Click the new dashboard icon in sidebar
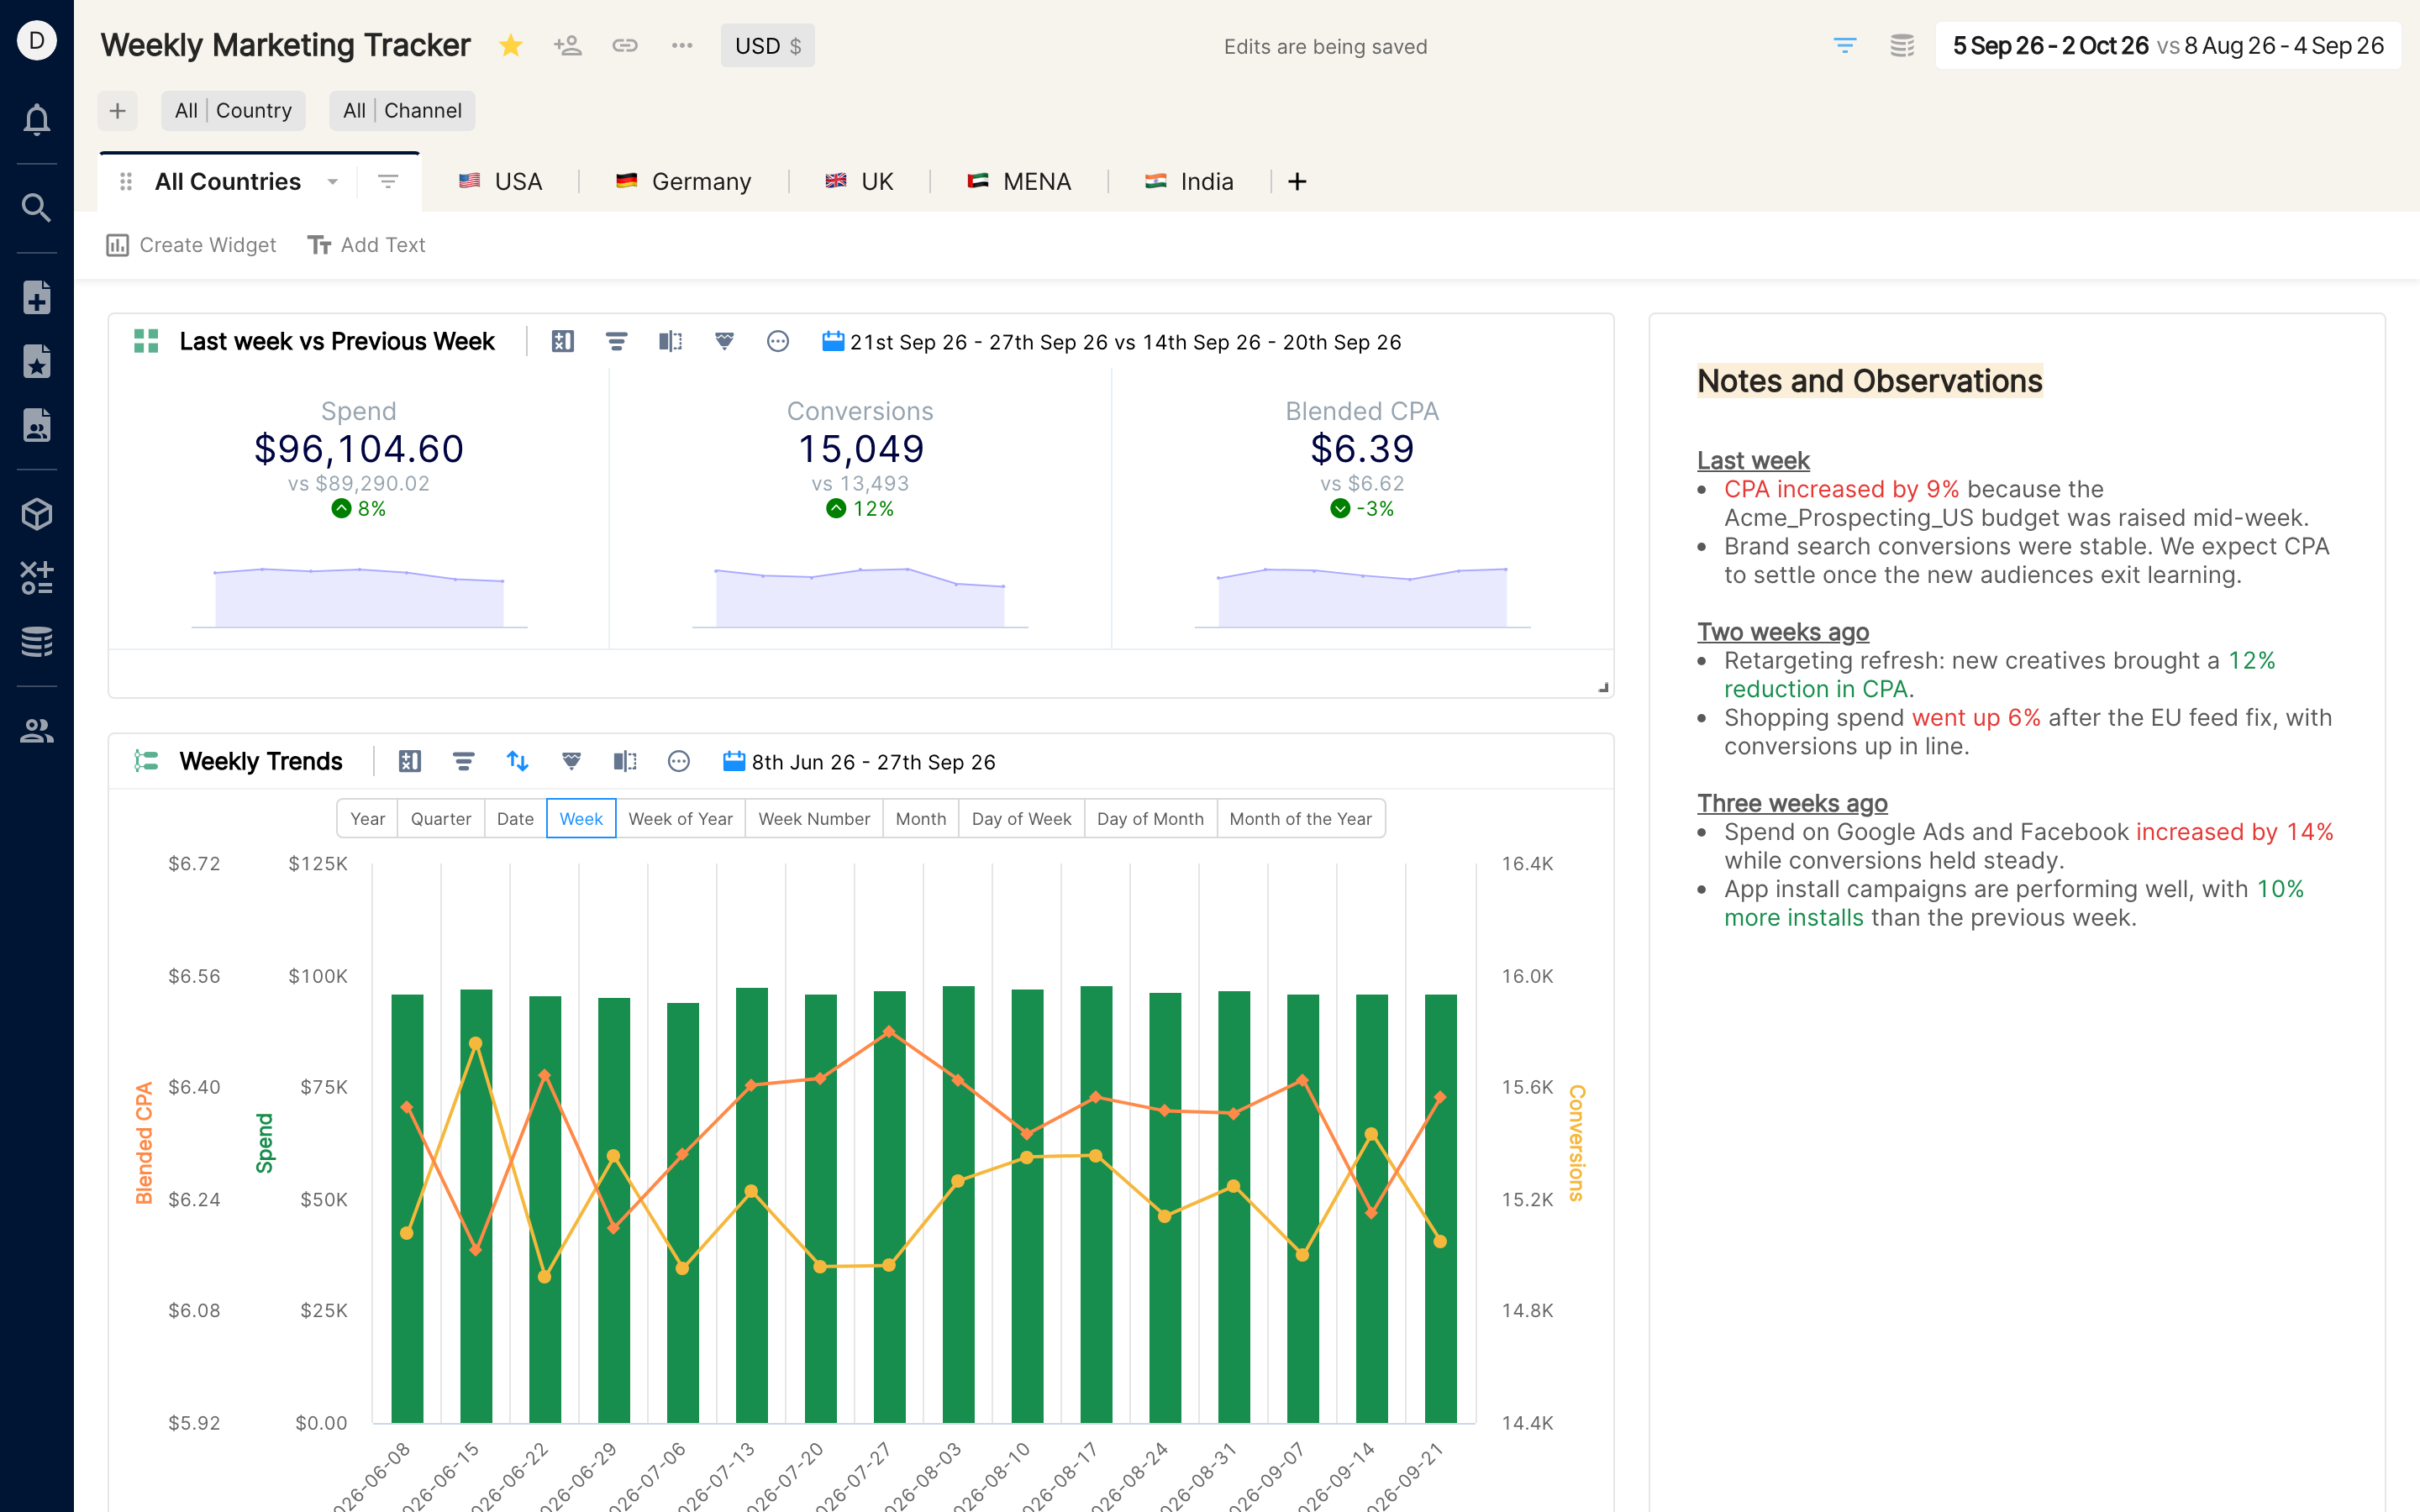 pos(37,298)
